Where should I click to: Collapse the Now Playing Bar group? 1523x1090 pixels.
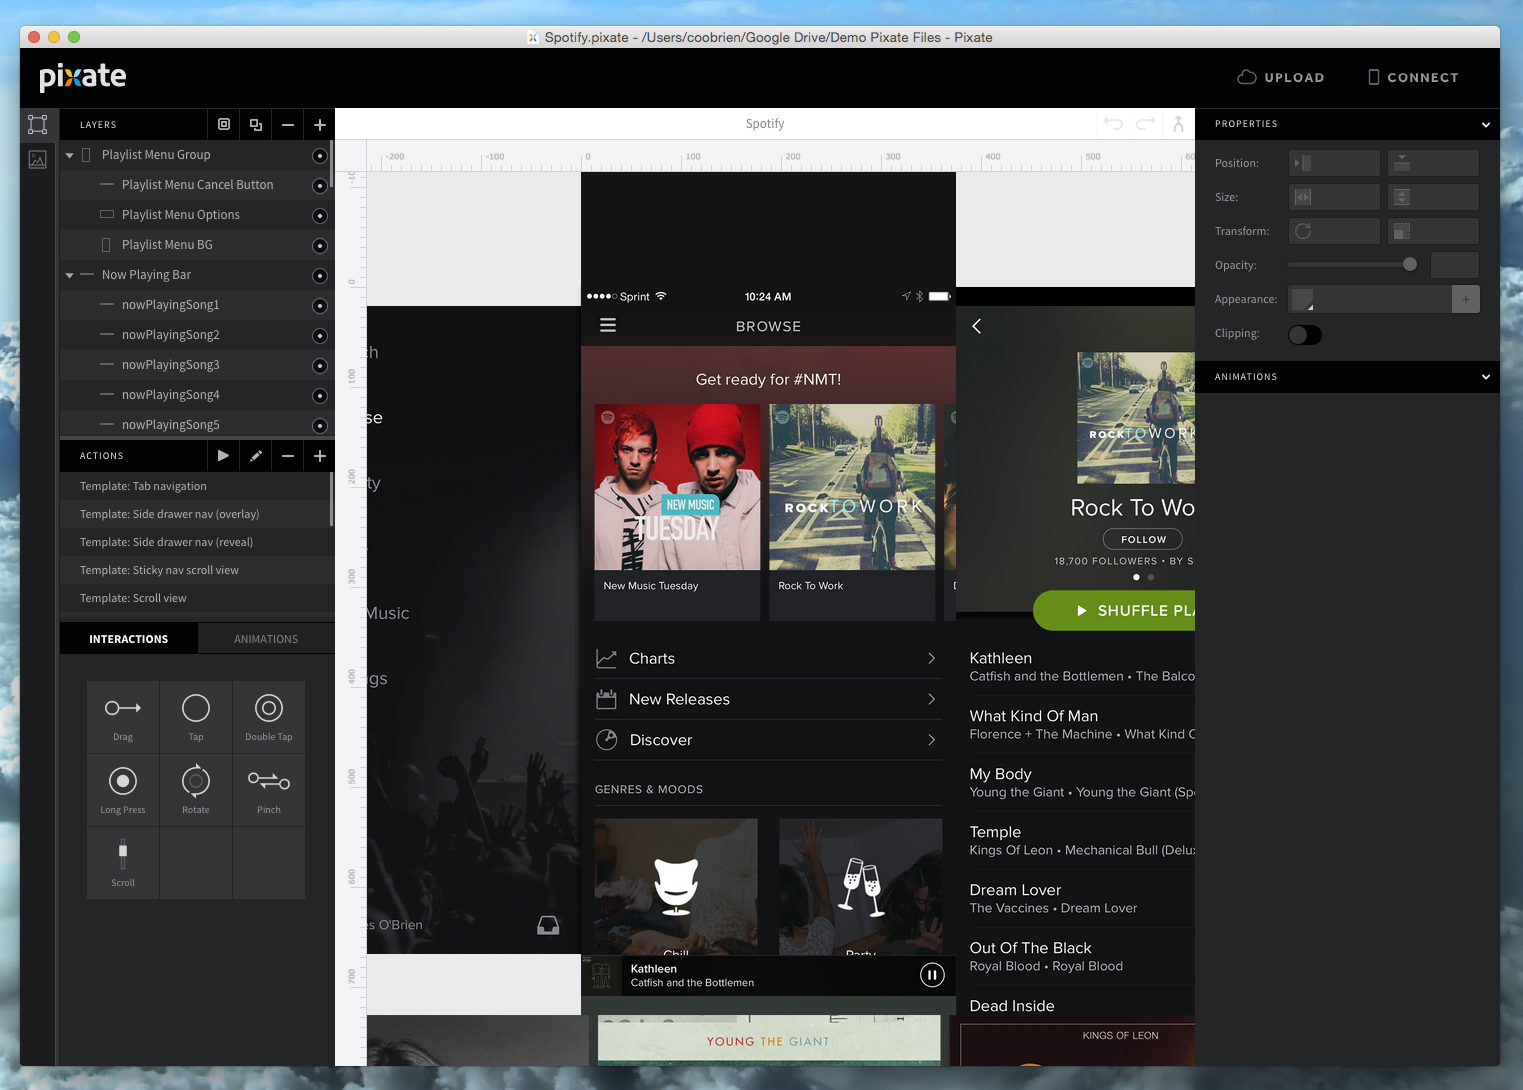pos(70,276)
